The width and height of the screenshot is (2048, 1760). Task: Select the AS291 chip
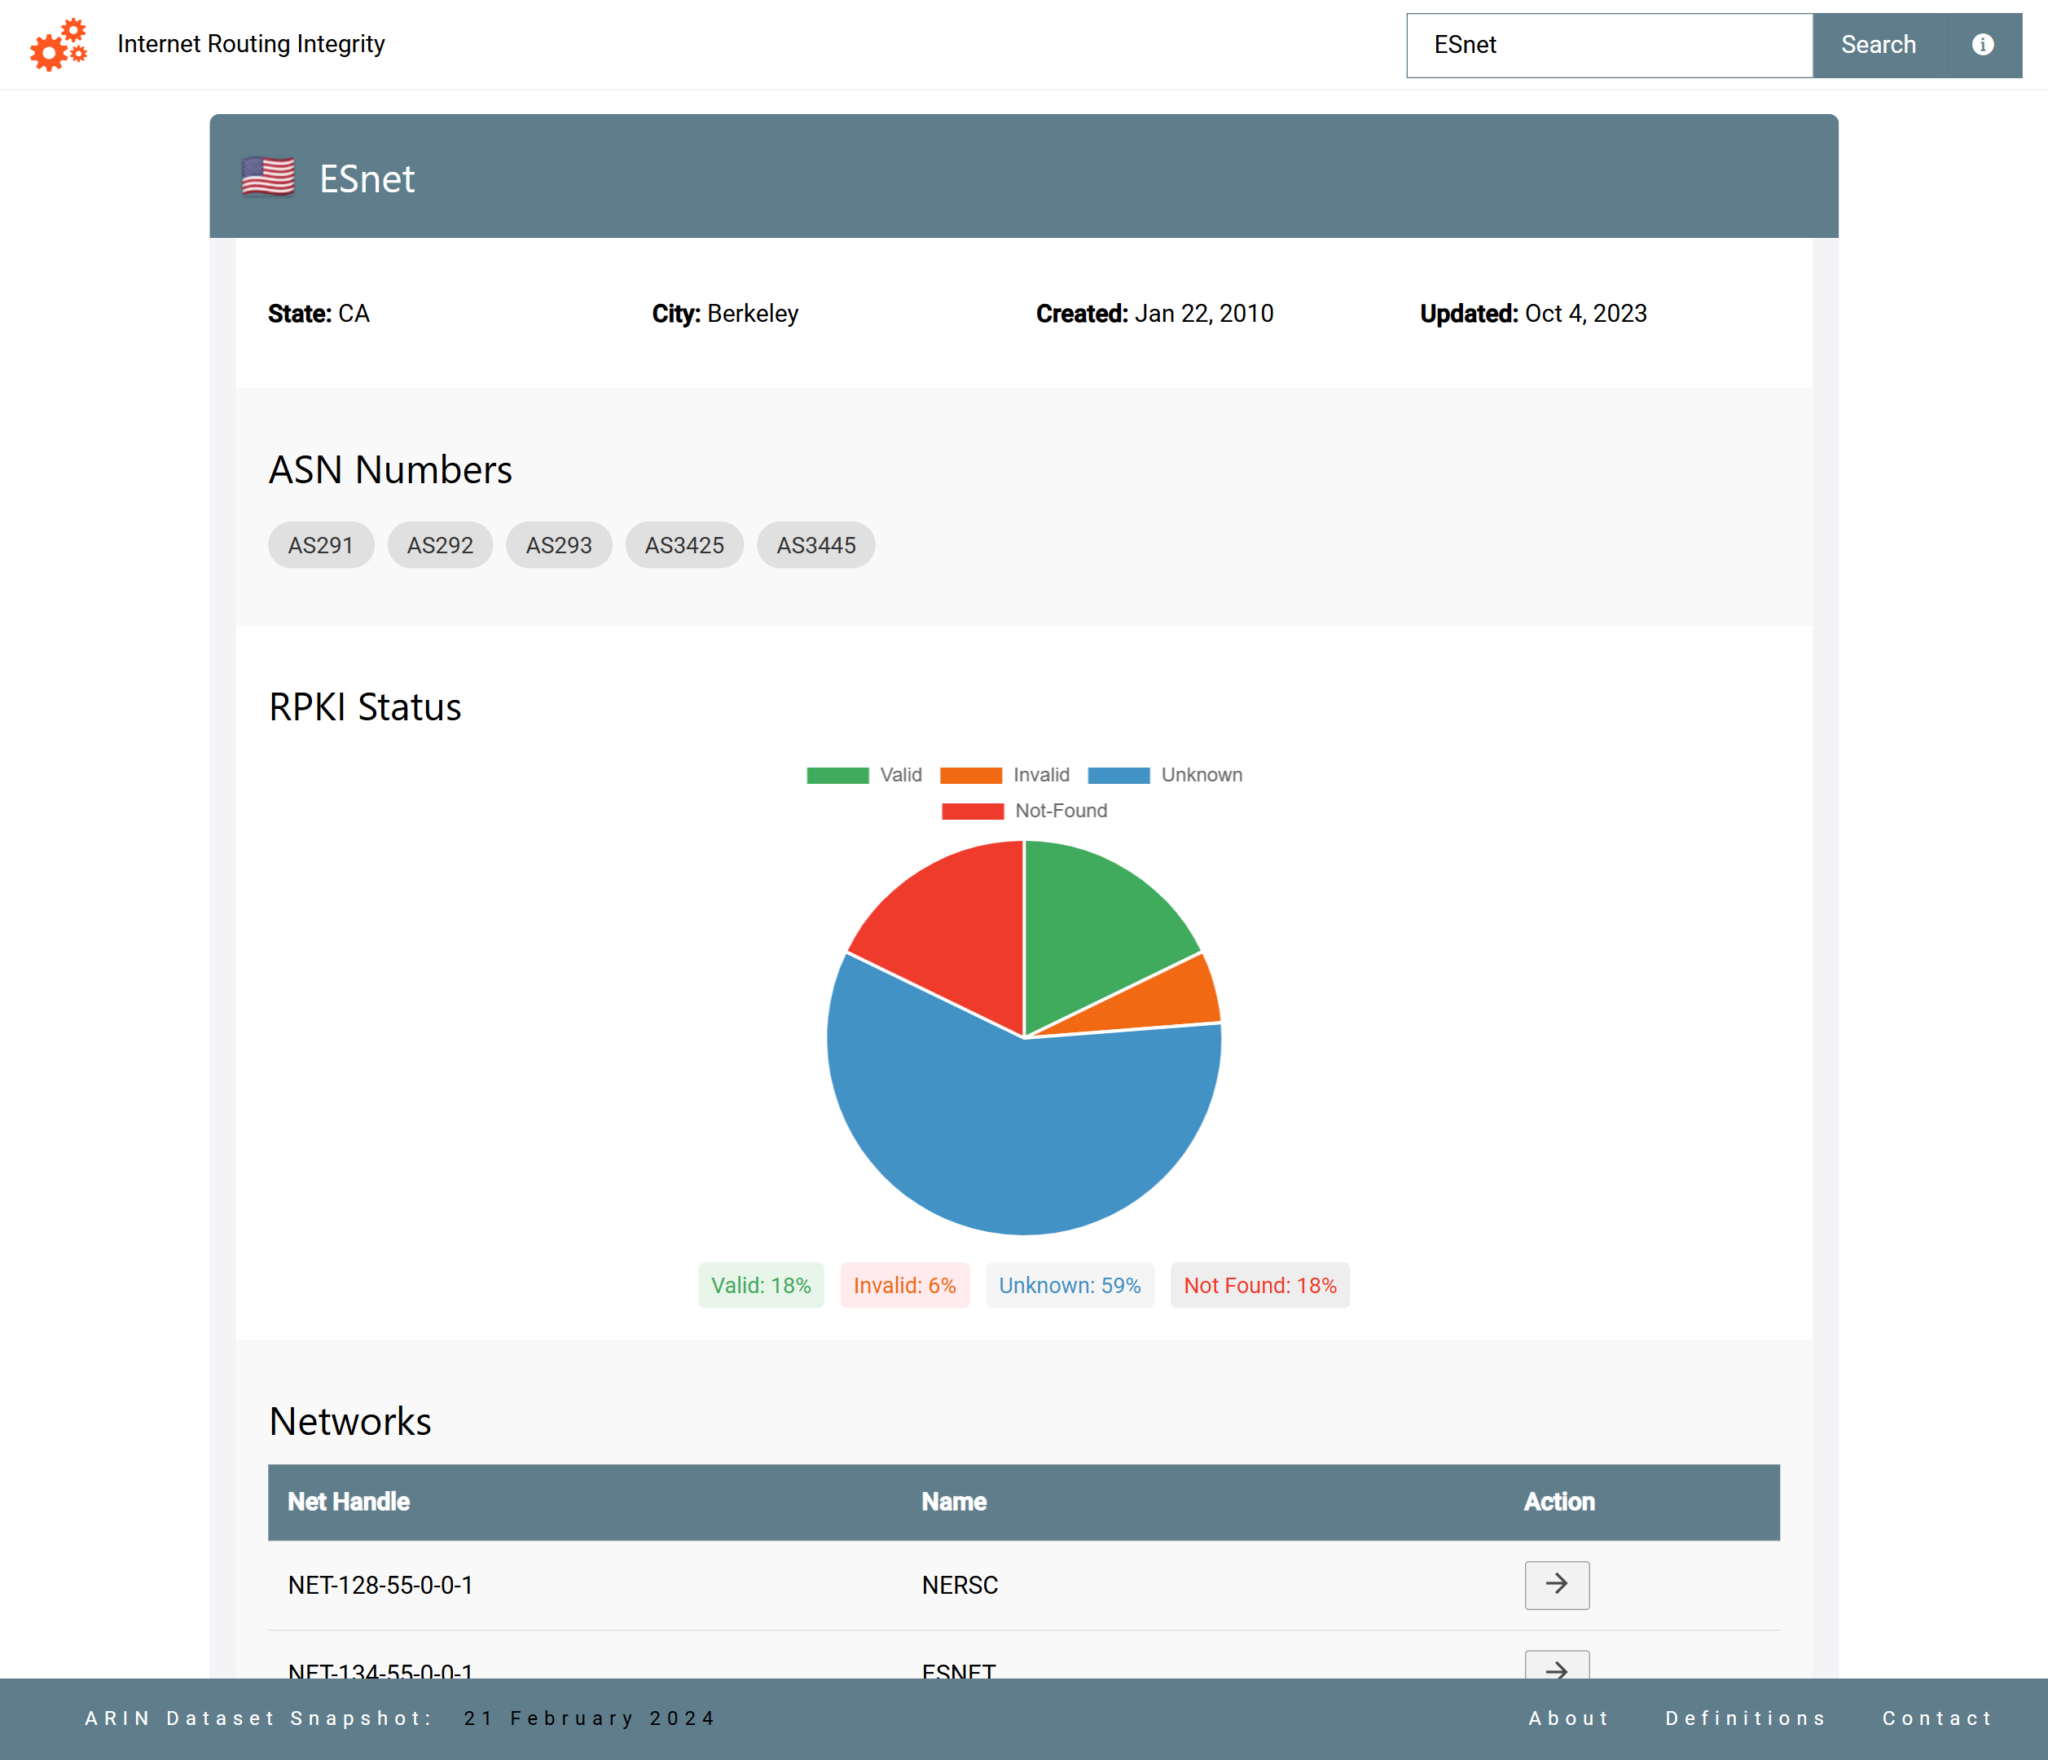tap(320, 545)
